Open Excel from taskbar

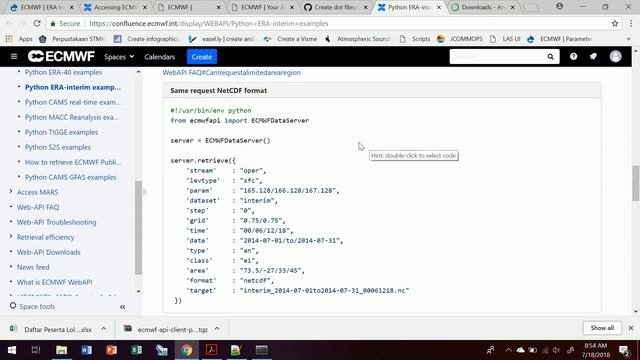[x=136, y=350]
